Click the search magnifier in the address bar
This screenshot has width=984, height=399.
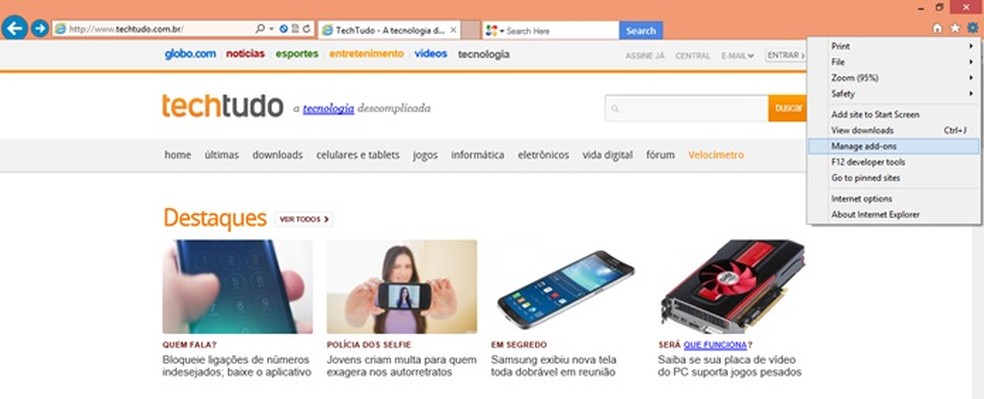[260, 29]
